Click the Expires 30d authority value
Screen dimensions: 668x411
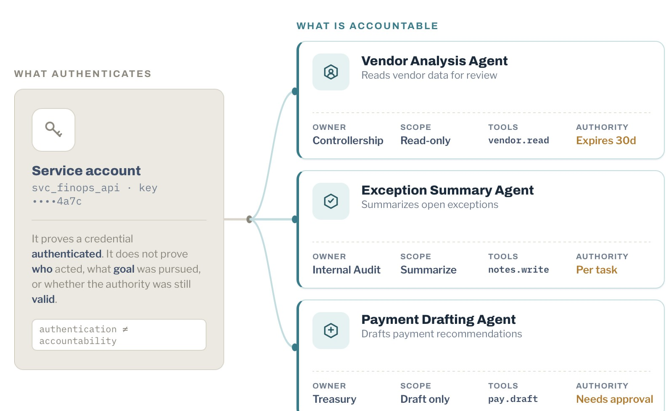pyautogui.click(x=606, y=141)
